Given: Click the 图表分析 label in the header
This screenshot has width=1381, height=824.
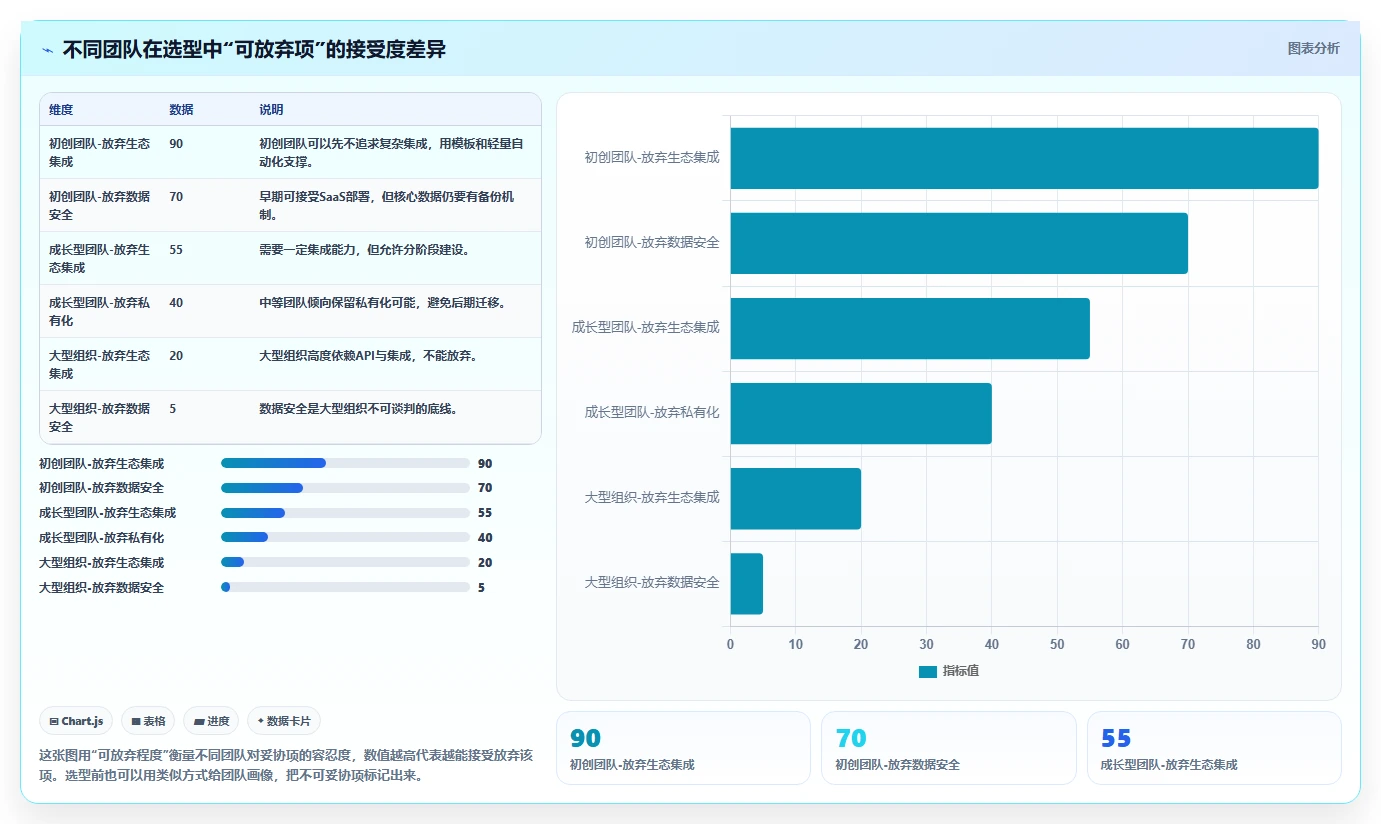Looking at the screenshot, I should (1313, 48).
